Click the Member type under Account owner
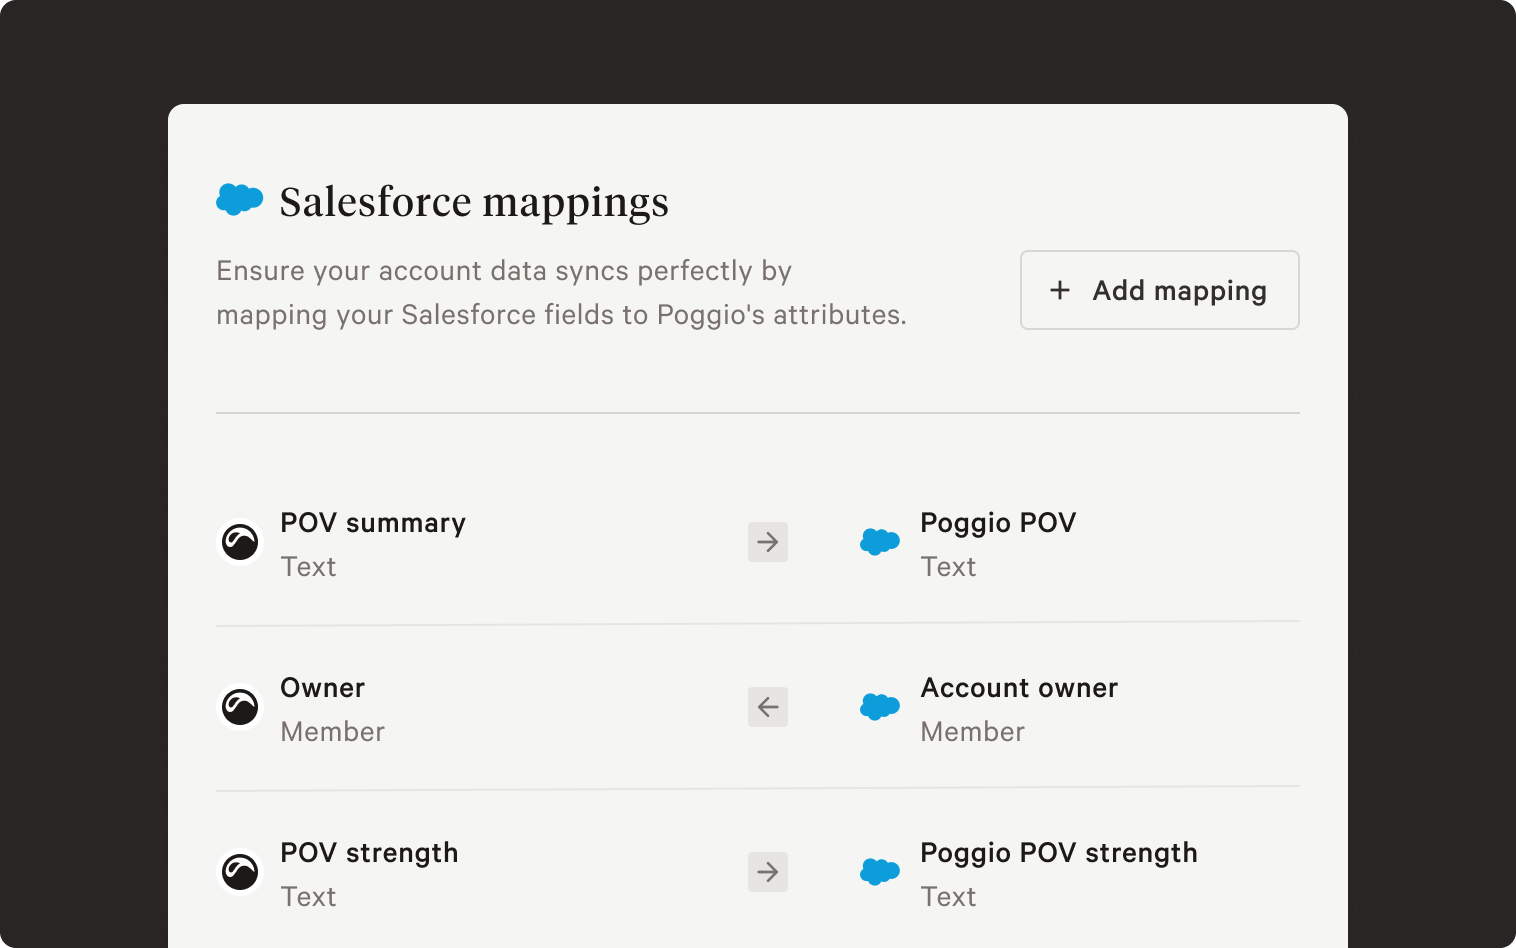The width and height of the screenshot is (1516, 948). 973,732
